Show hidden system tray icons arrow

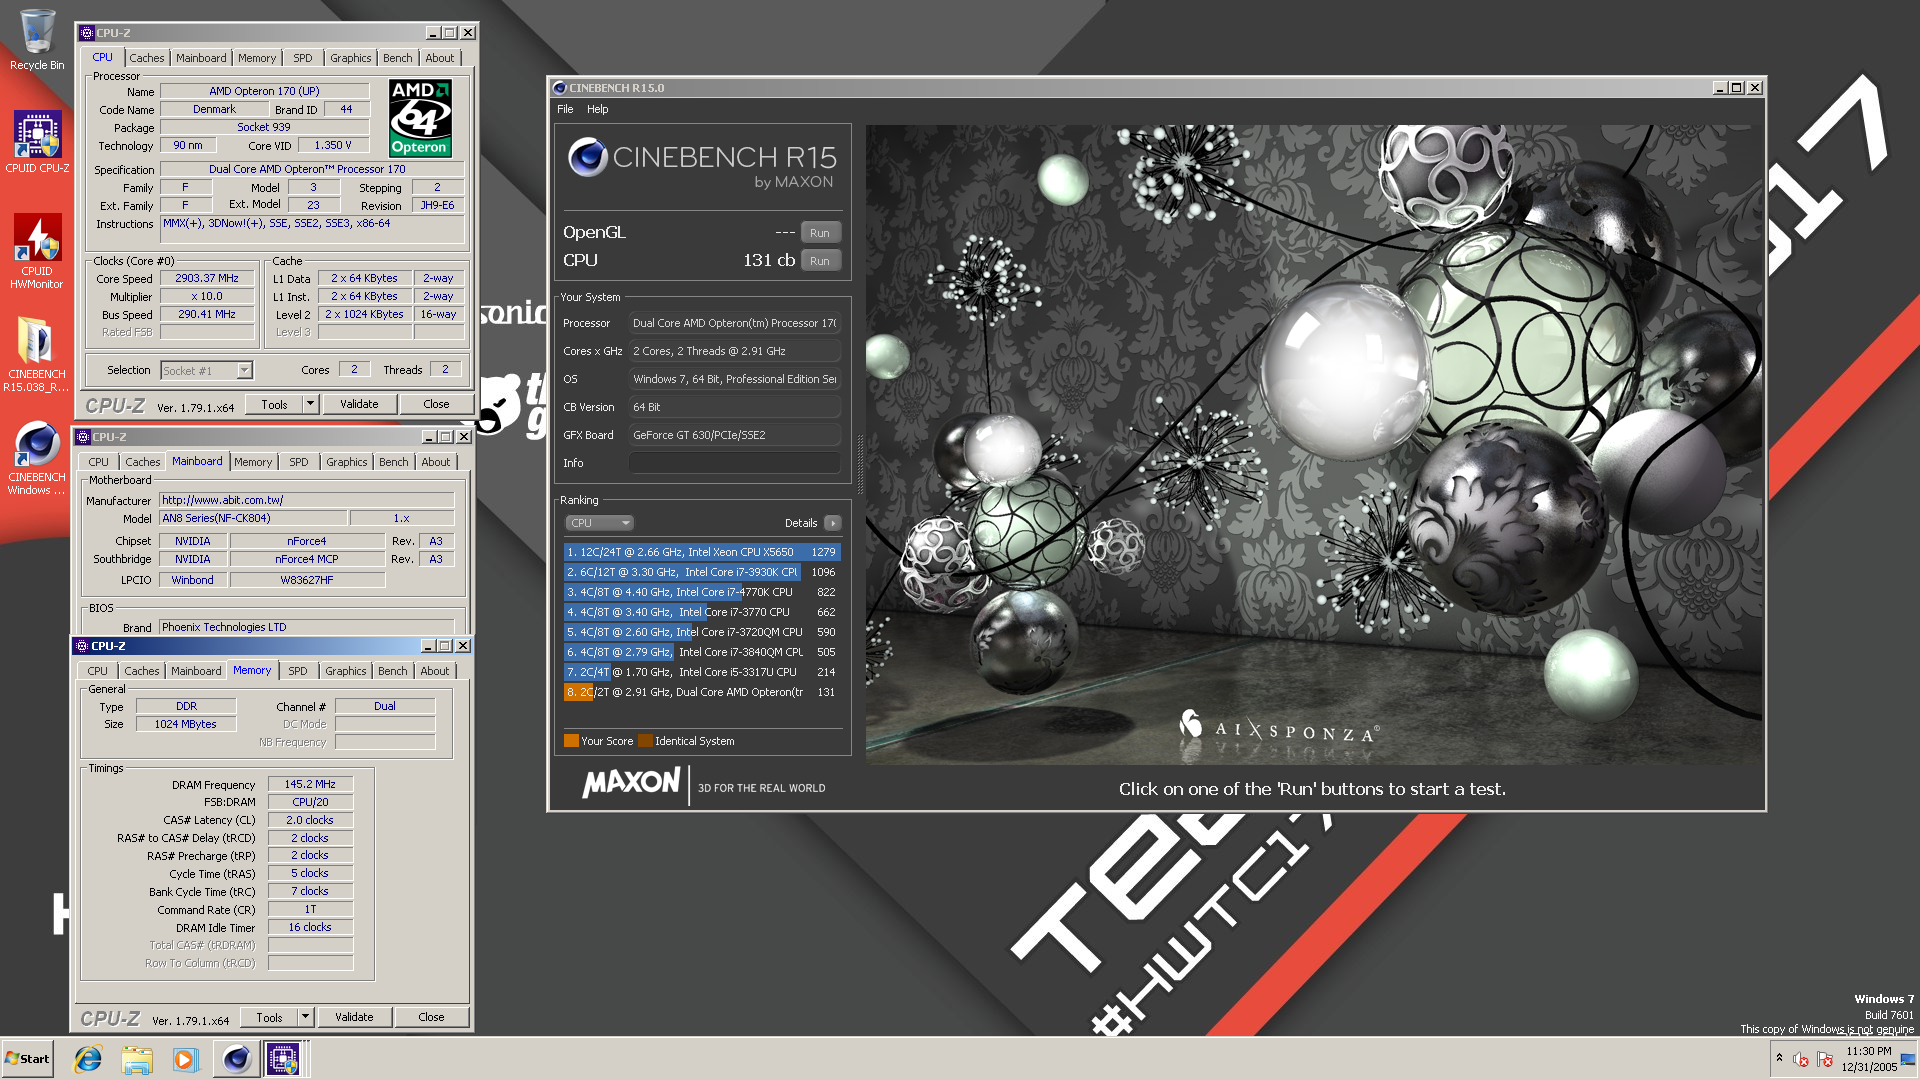click(1779, 1058)
